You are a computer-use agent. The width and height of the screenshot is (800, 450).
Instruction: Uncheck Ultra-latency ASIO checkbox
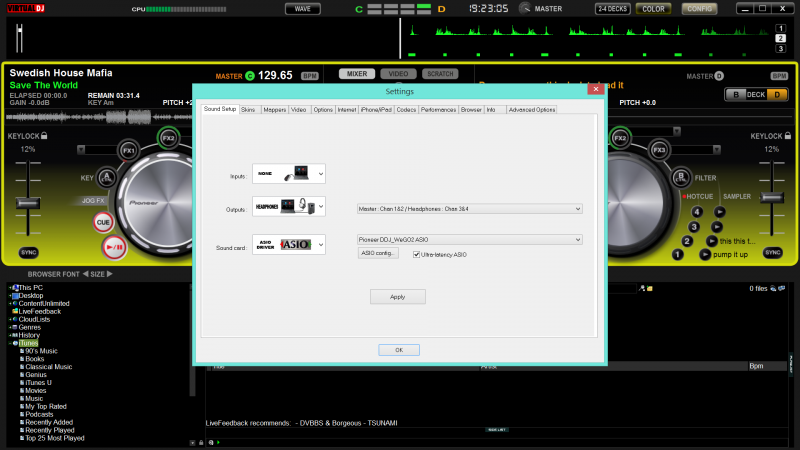[x=416, y=255]
